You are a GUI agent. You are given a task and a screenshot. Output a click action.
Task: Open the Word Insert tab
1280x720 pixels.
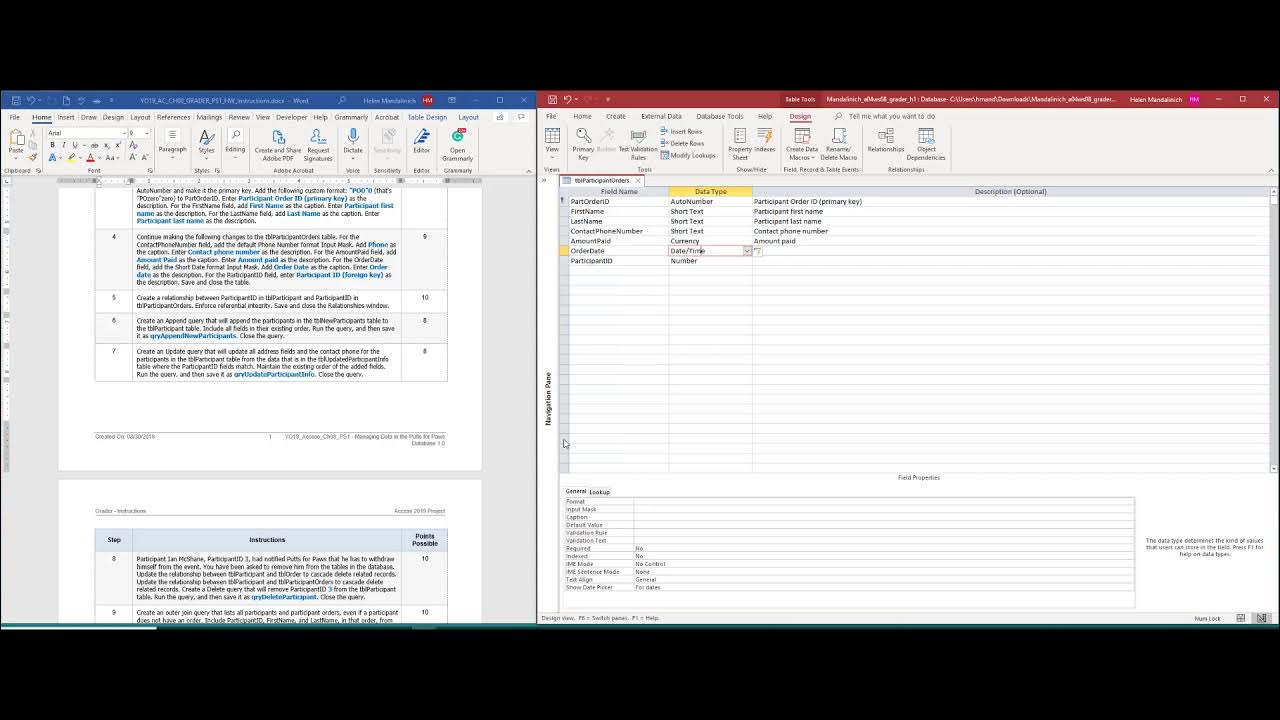65,117
